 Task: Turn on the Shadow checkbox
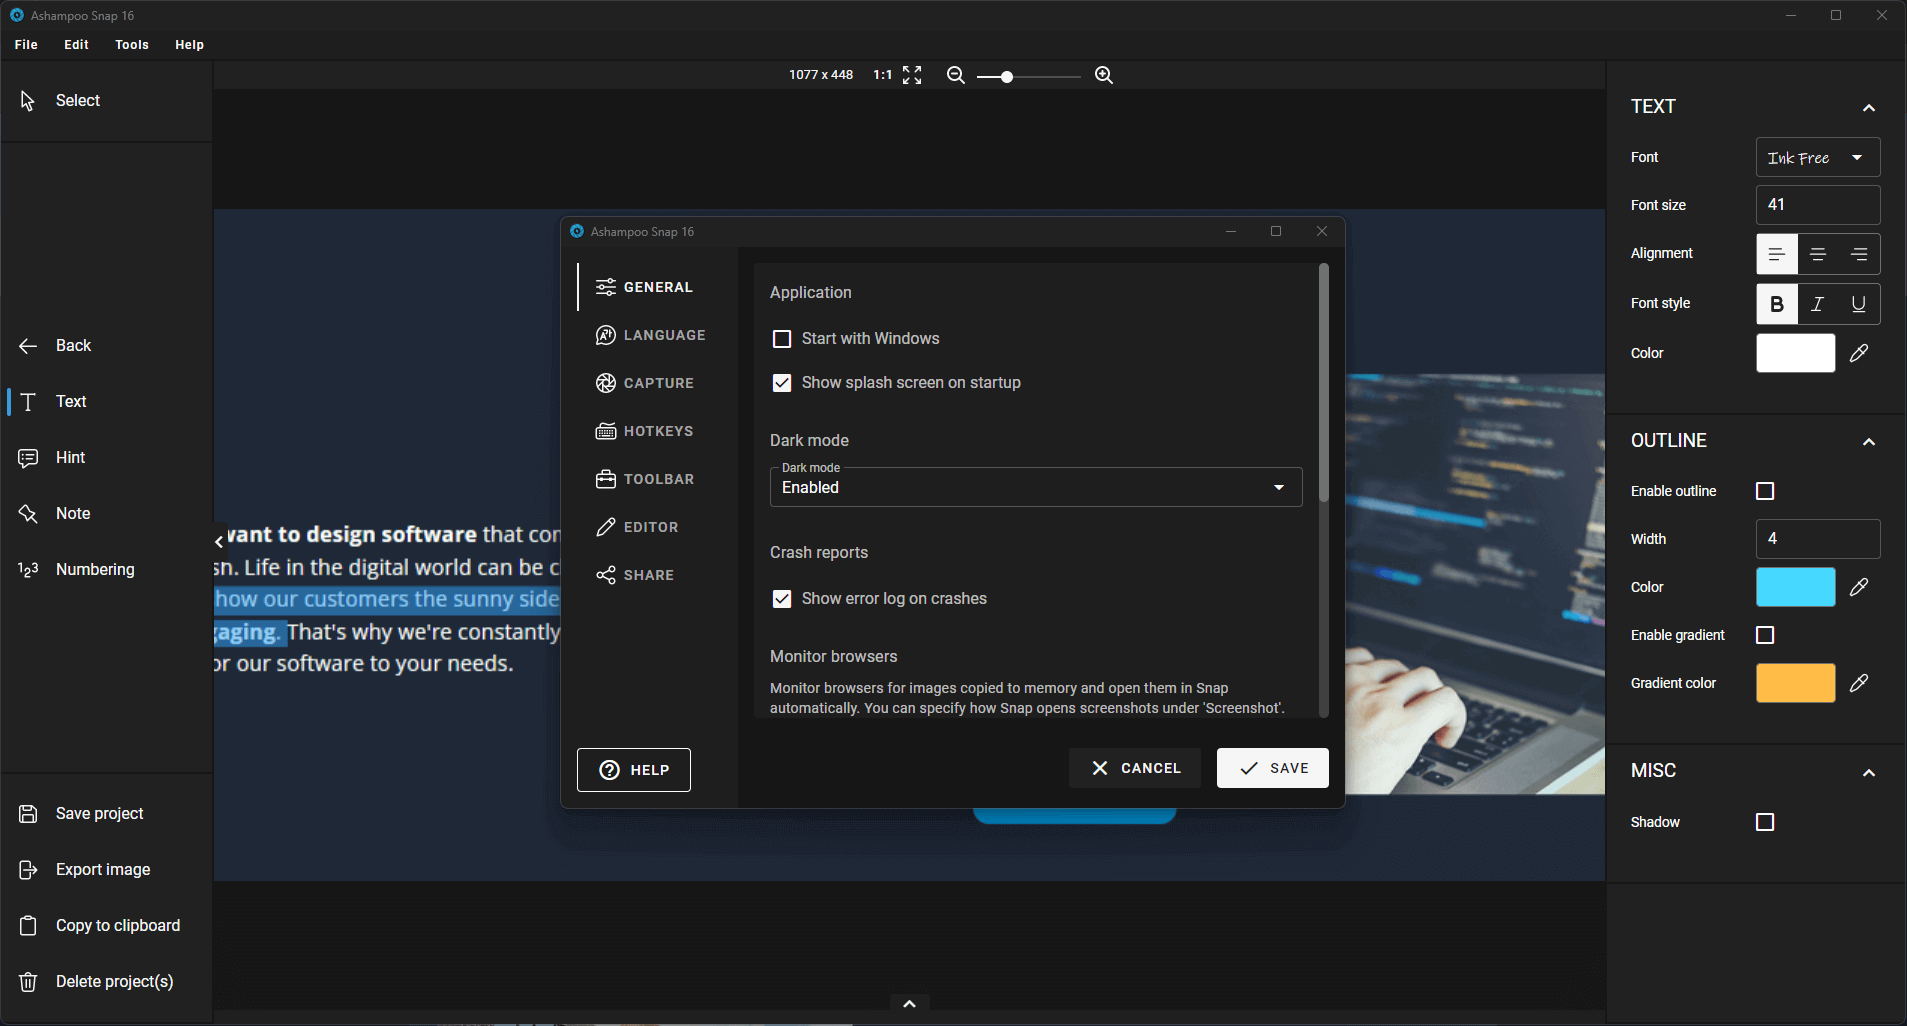click(1765, 822)
